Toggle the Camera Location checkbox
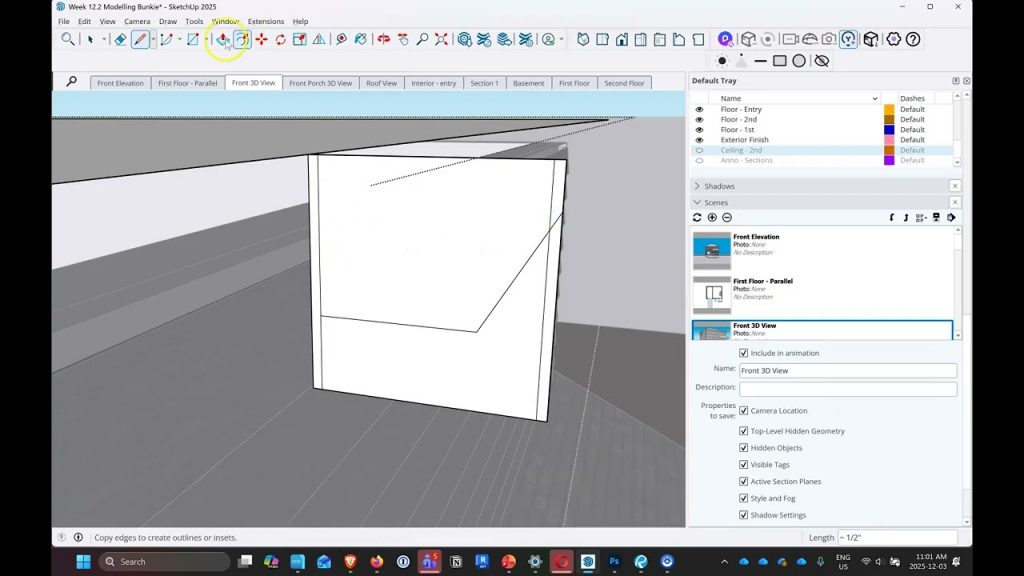1024x576 pixels. [x=743, y=411]
